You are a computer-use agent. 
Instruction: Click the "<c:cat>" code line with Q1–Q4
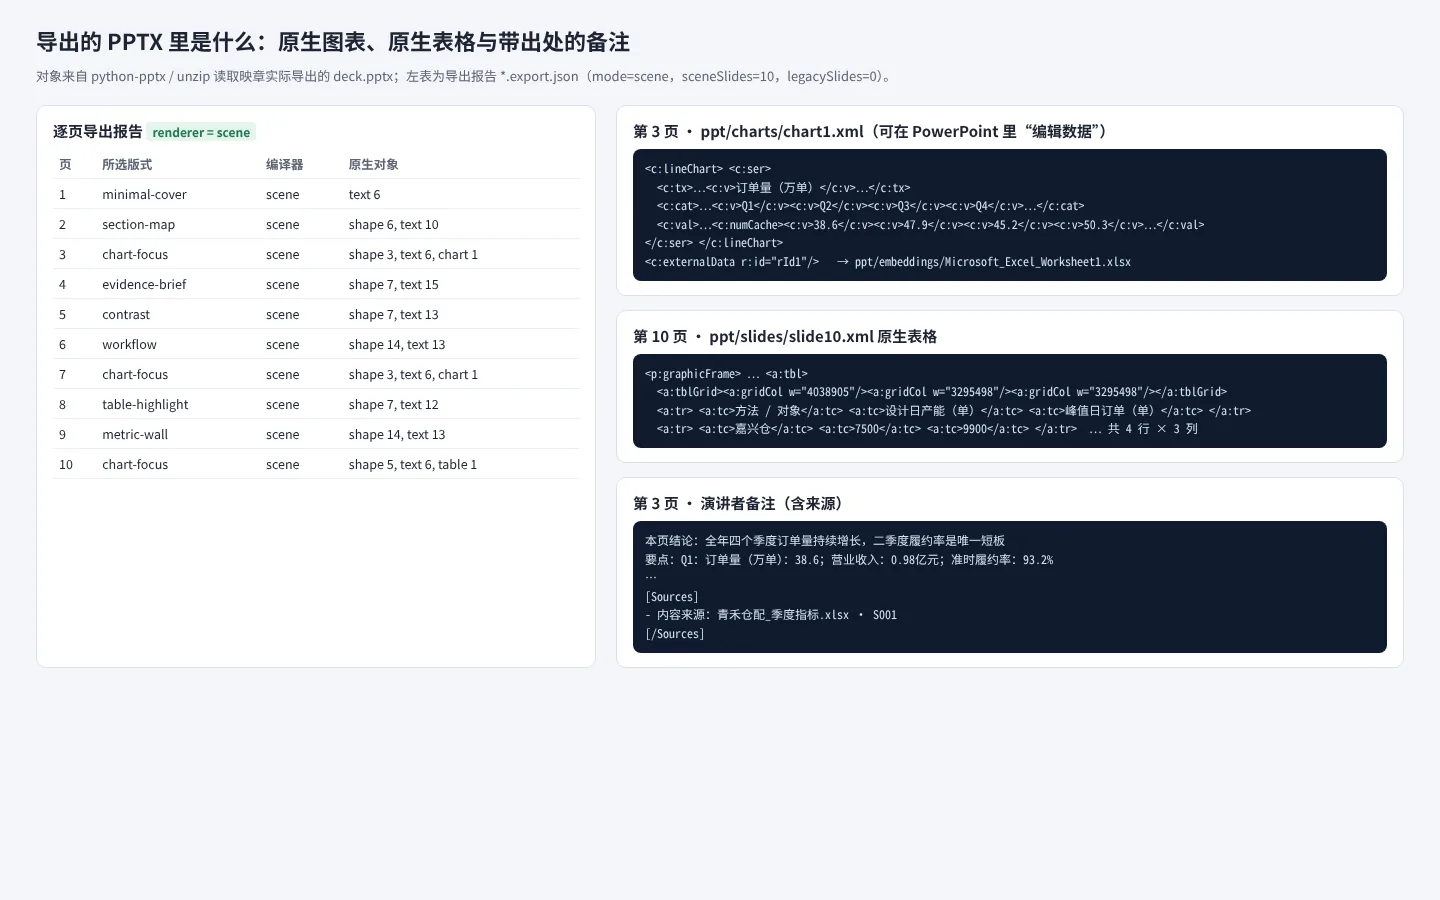click(870, 206)
